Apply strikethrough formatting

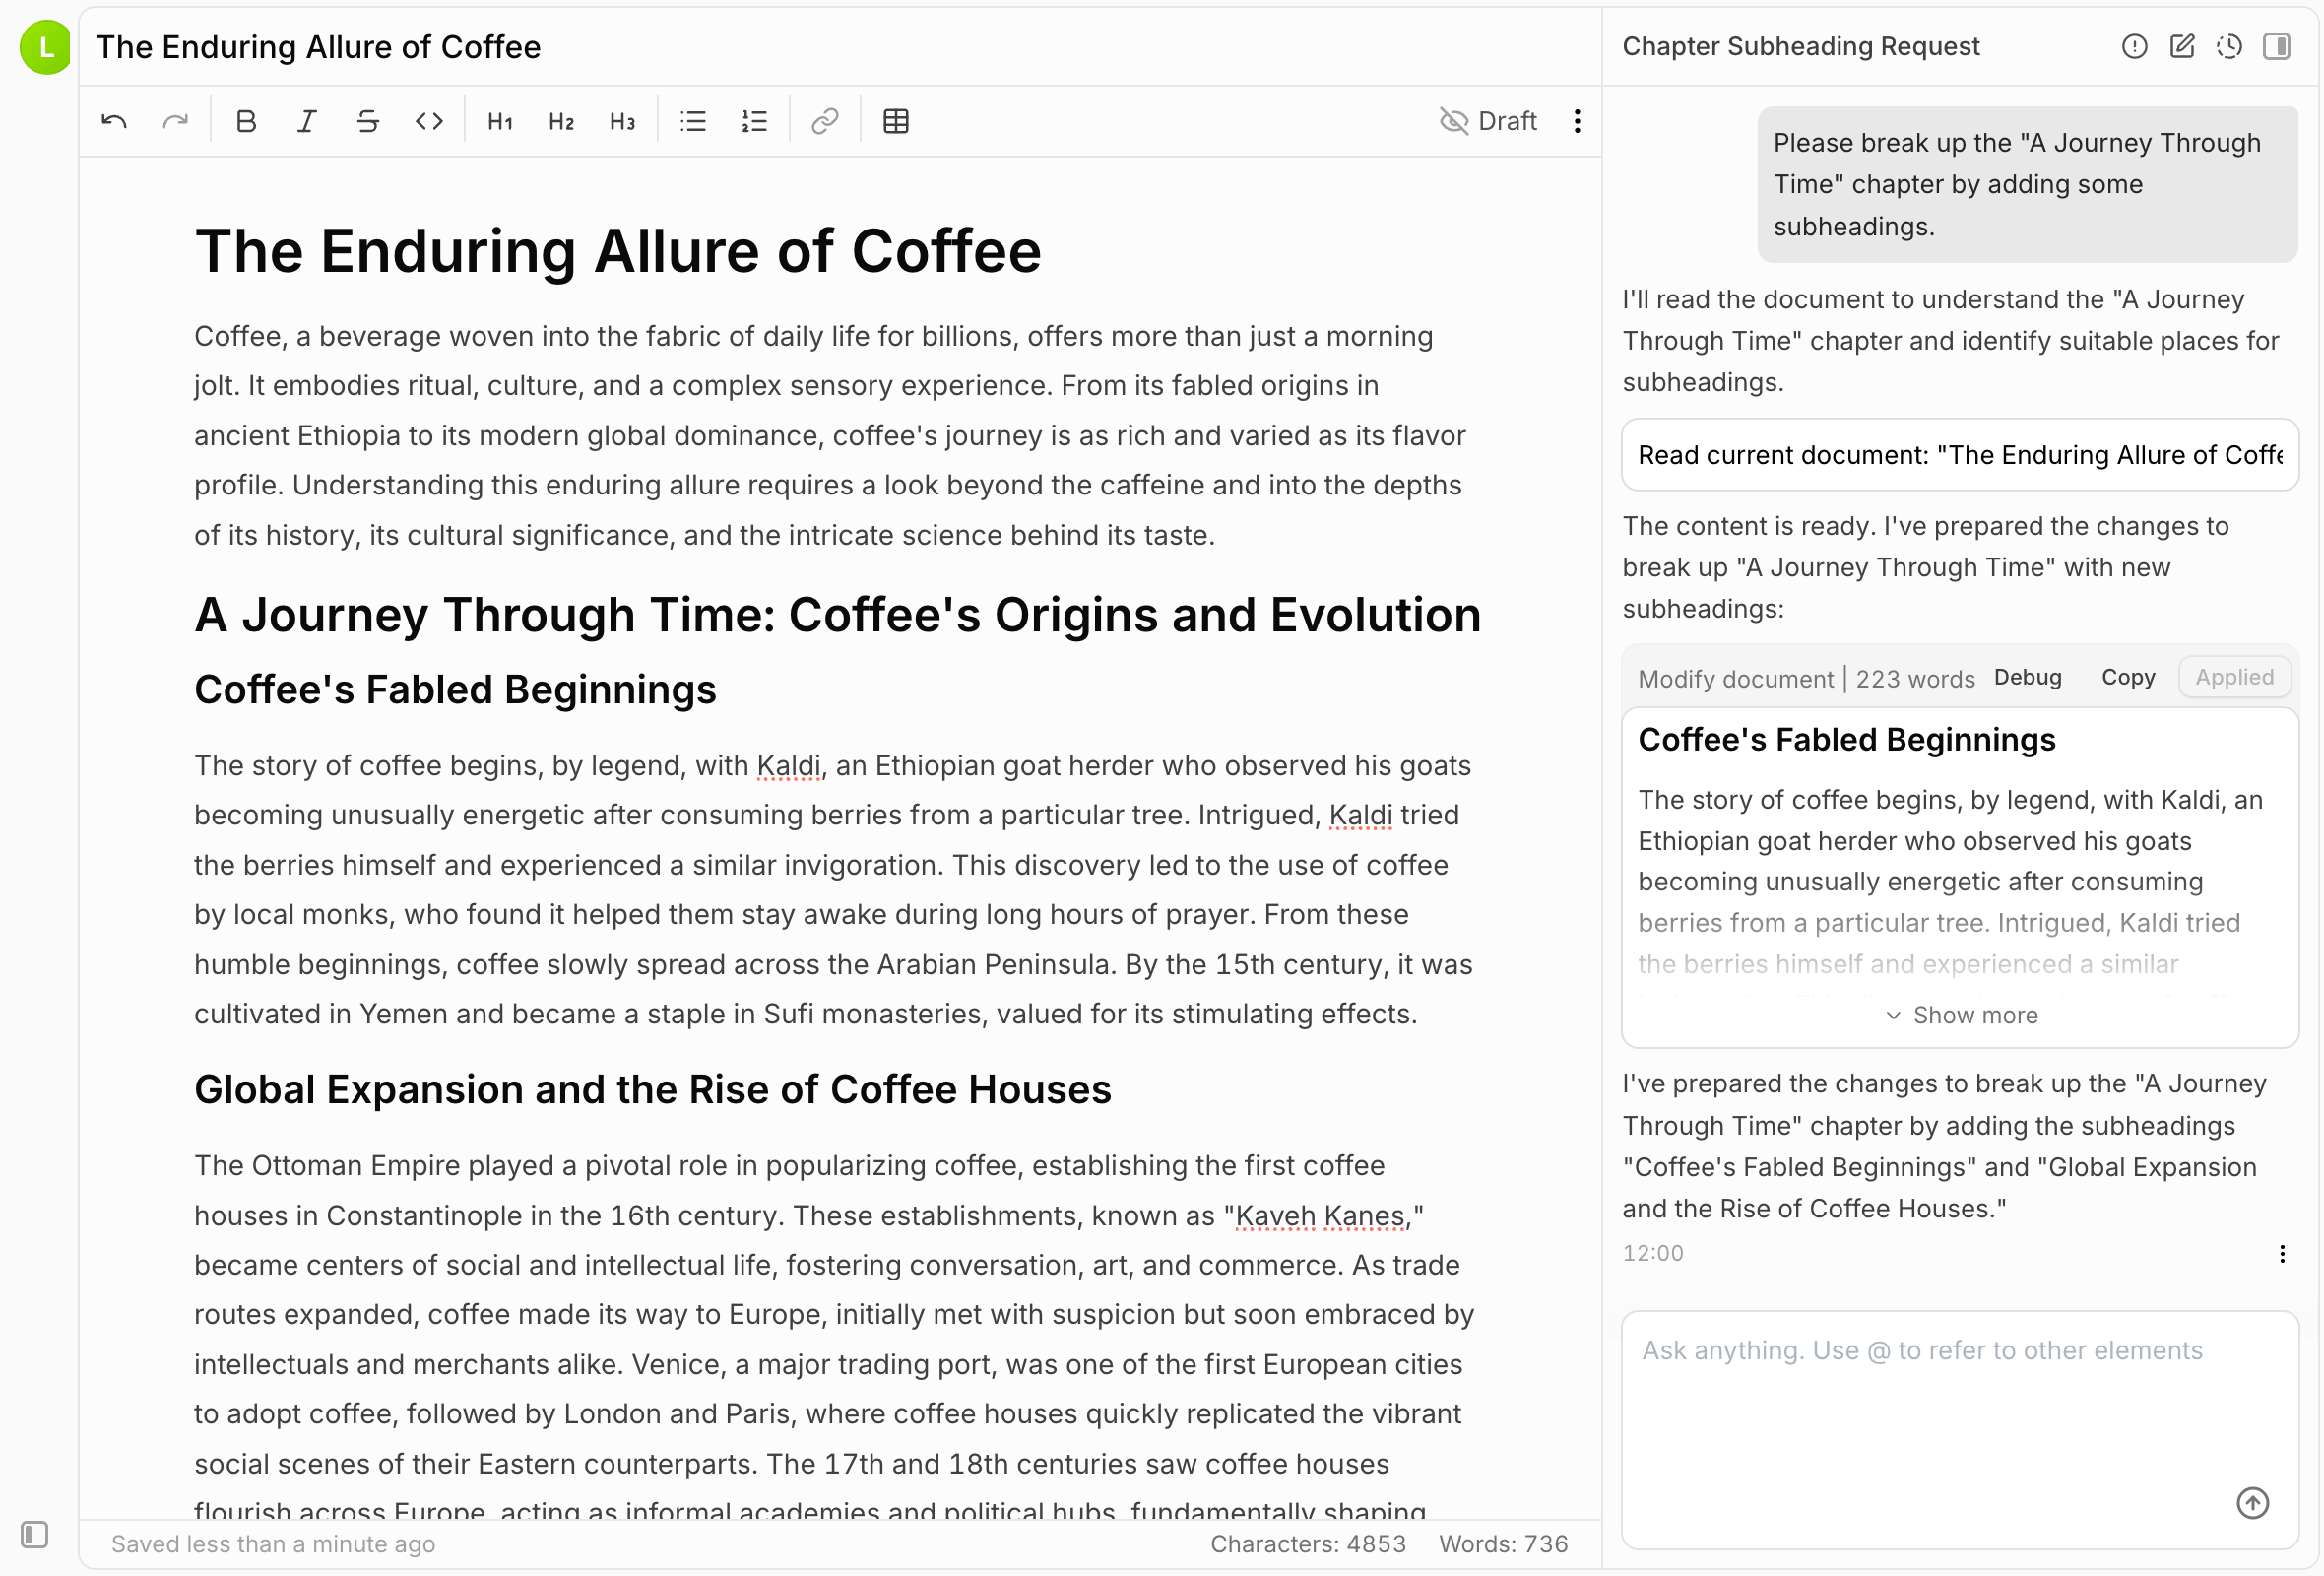coord(368,122)
